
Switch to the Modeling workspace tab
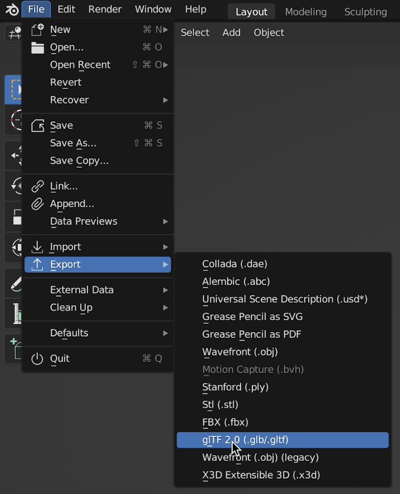[306, 12]
